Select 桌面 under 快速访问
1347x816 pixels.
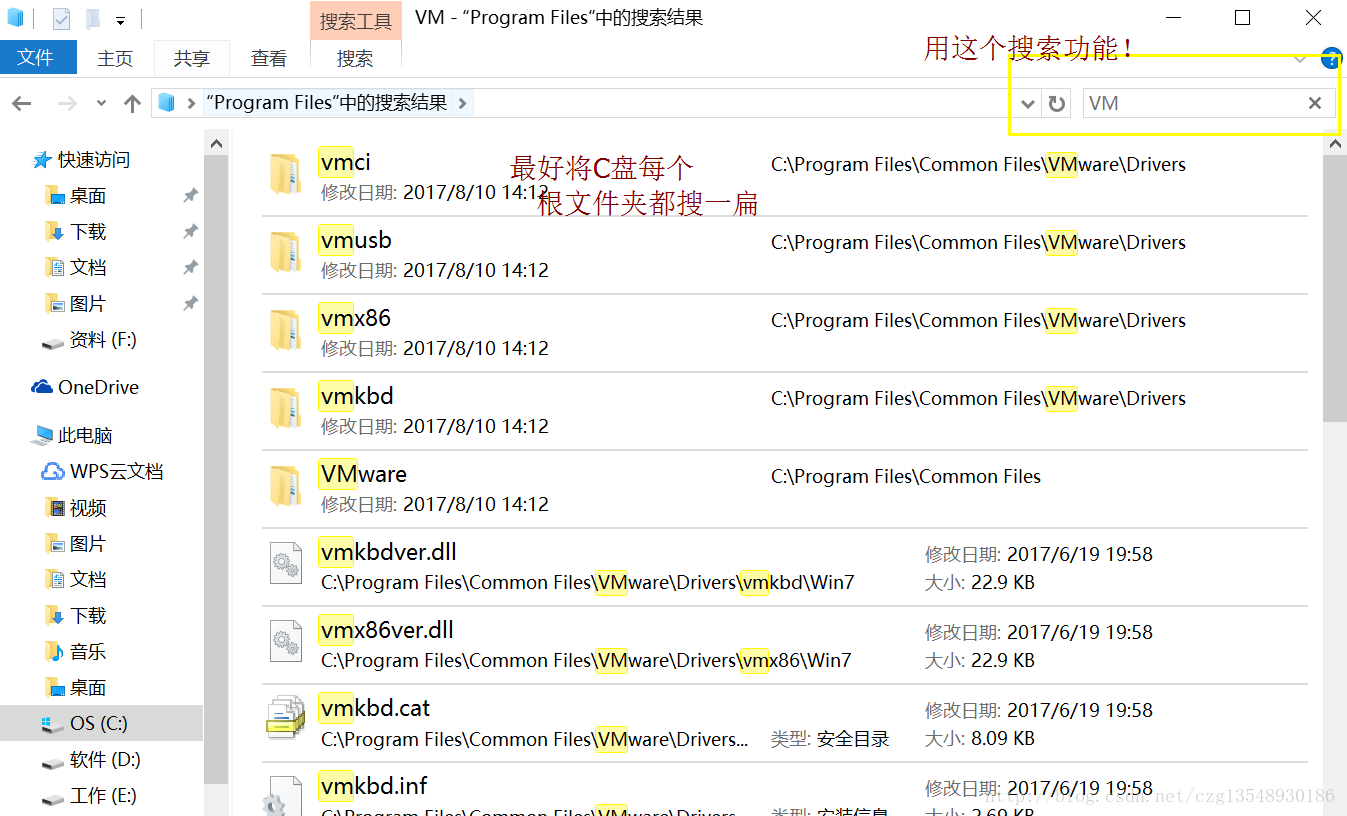(88, 196)
